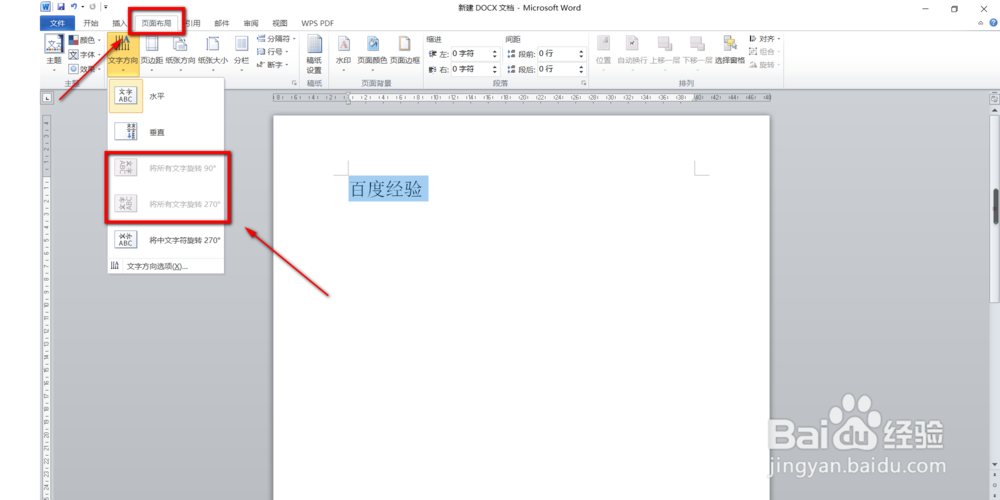Viewport: 1000px width, 500px height.
Task: Click the tab selector at ruler corner
Action: pos(47,98)
